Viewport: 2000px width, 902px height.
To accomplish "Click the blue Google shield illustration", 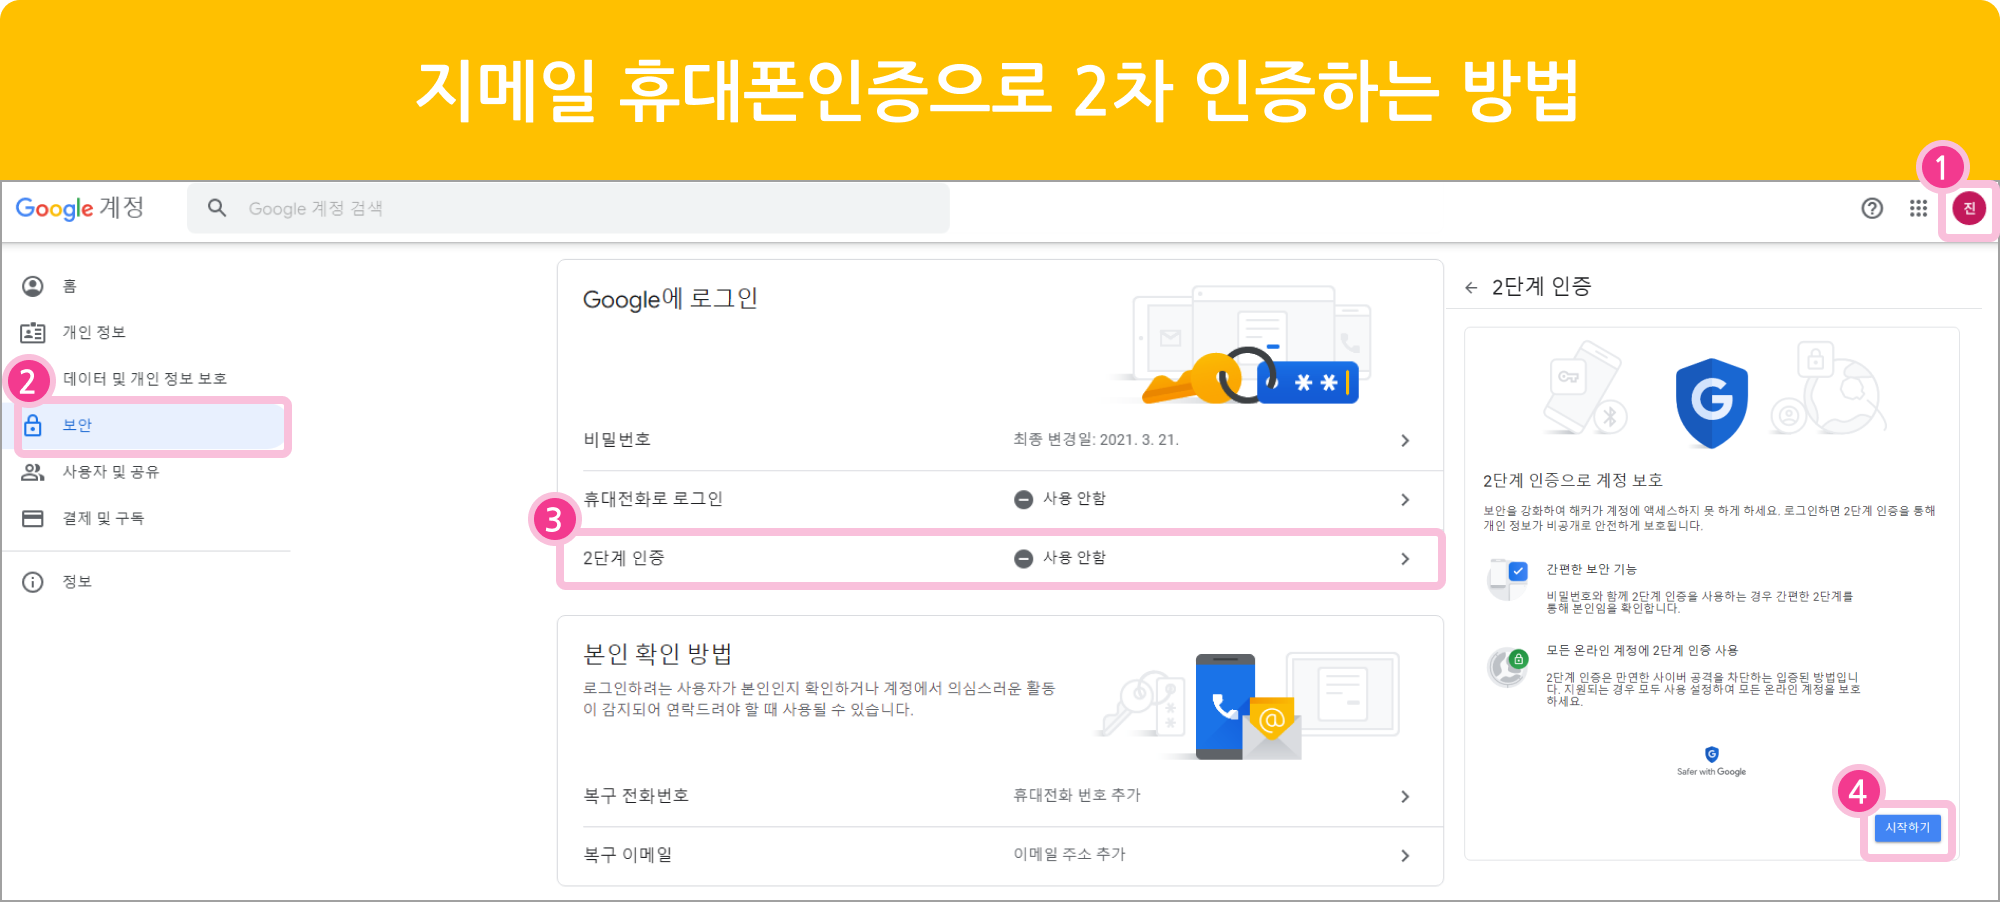I will pos(1712,403).
